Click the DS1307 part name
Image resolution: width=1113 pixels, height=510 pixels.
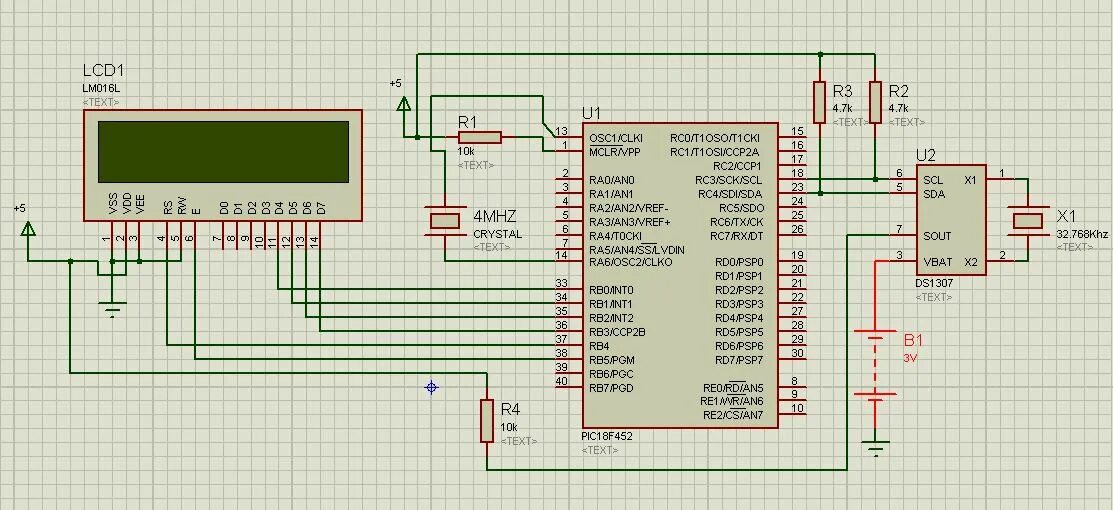(934, 283)
